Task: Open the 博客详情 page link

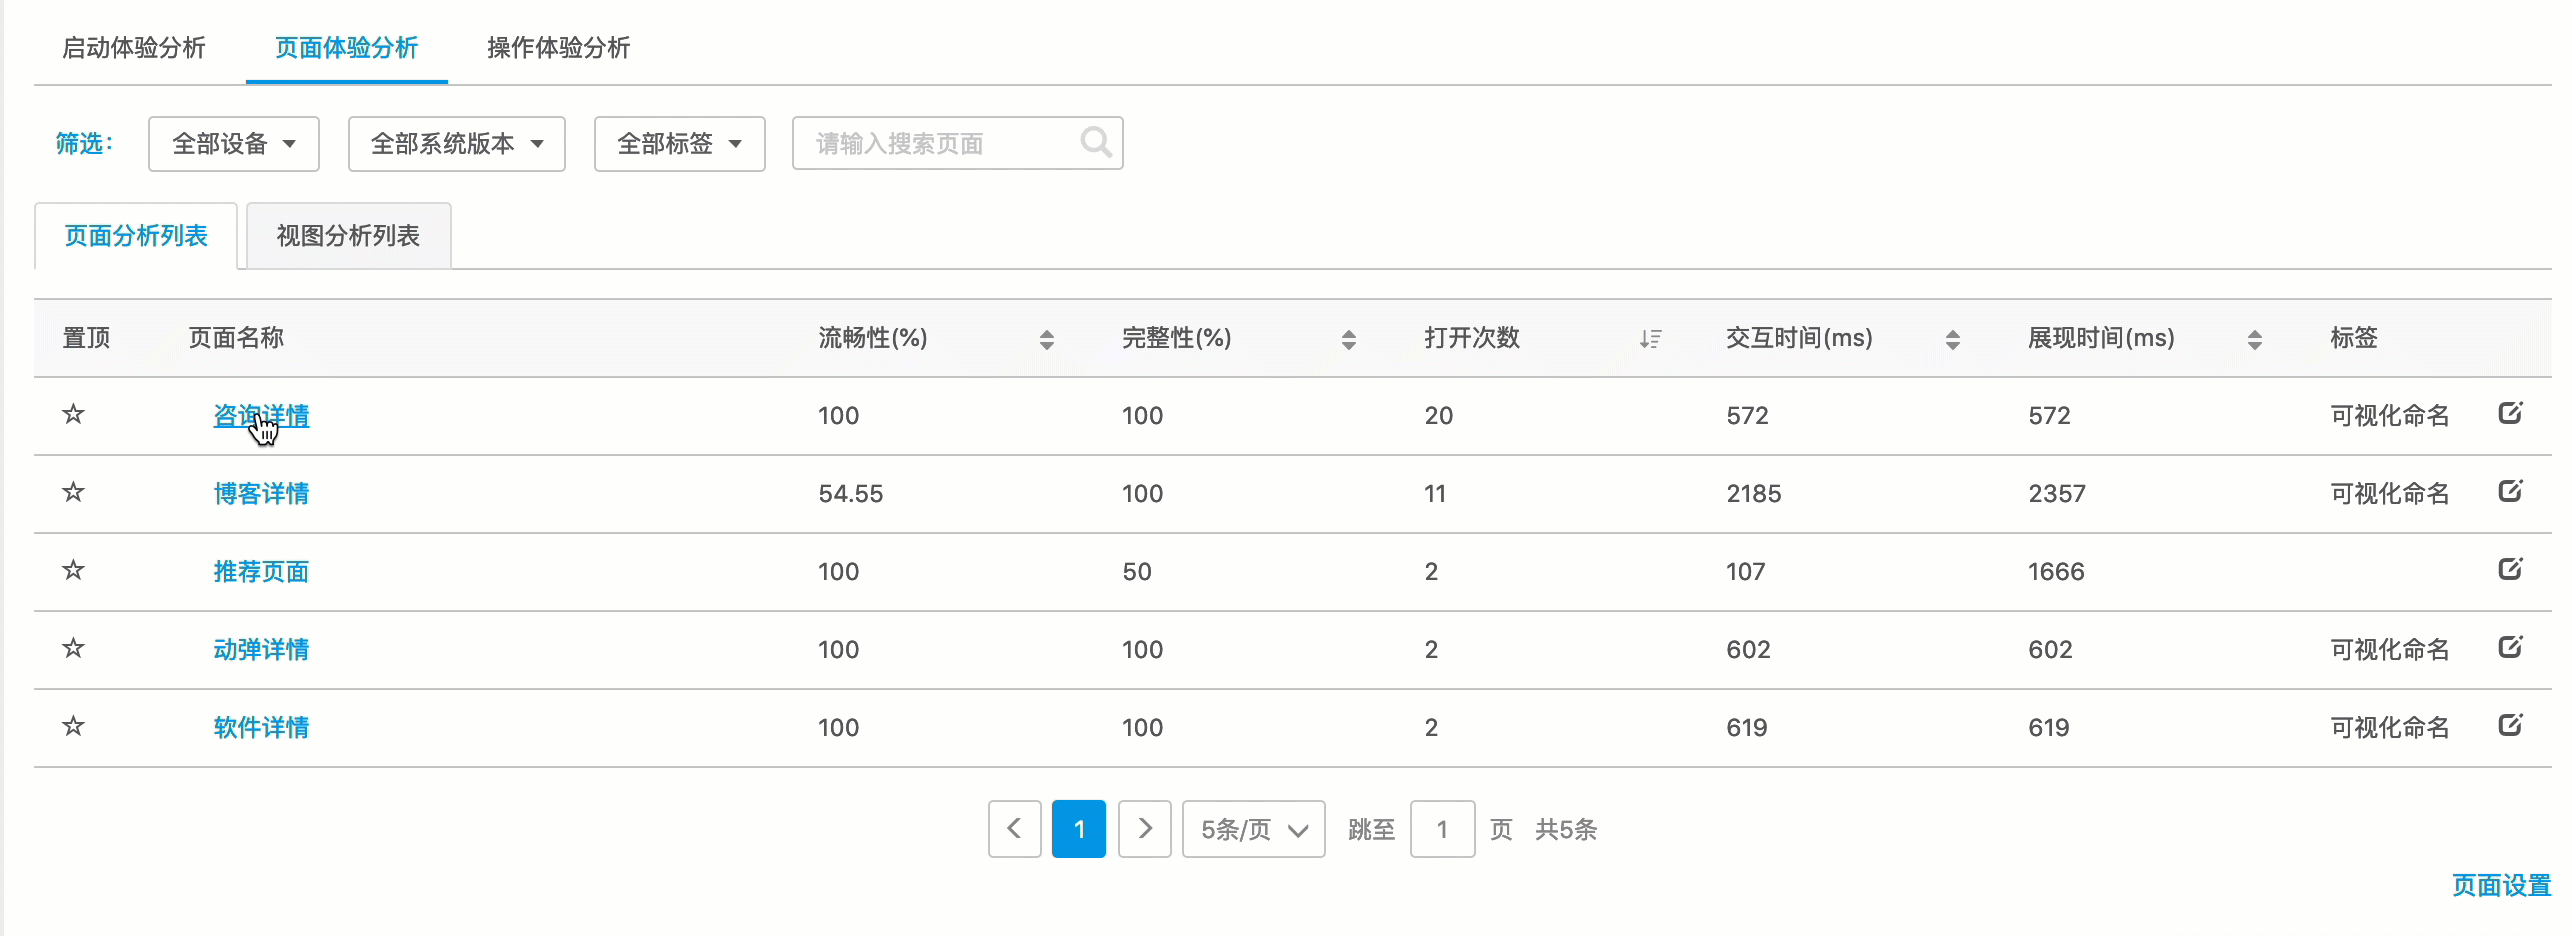Action: pos(261,494)
